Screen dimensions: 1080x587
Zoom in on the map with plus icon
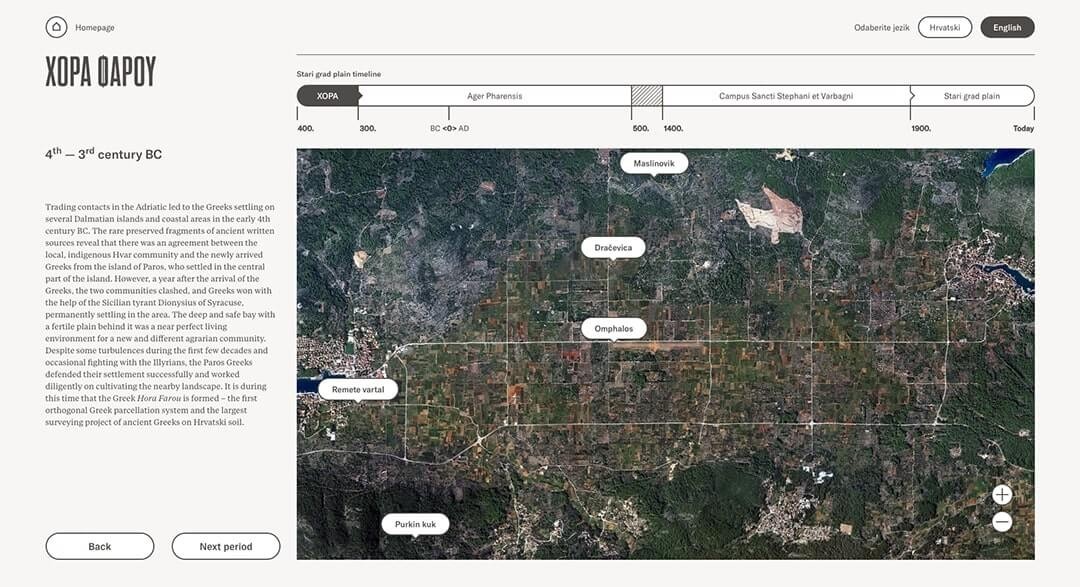tap(1002, 495)
